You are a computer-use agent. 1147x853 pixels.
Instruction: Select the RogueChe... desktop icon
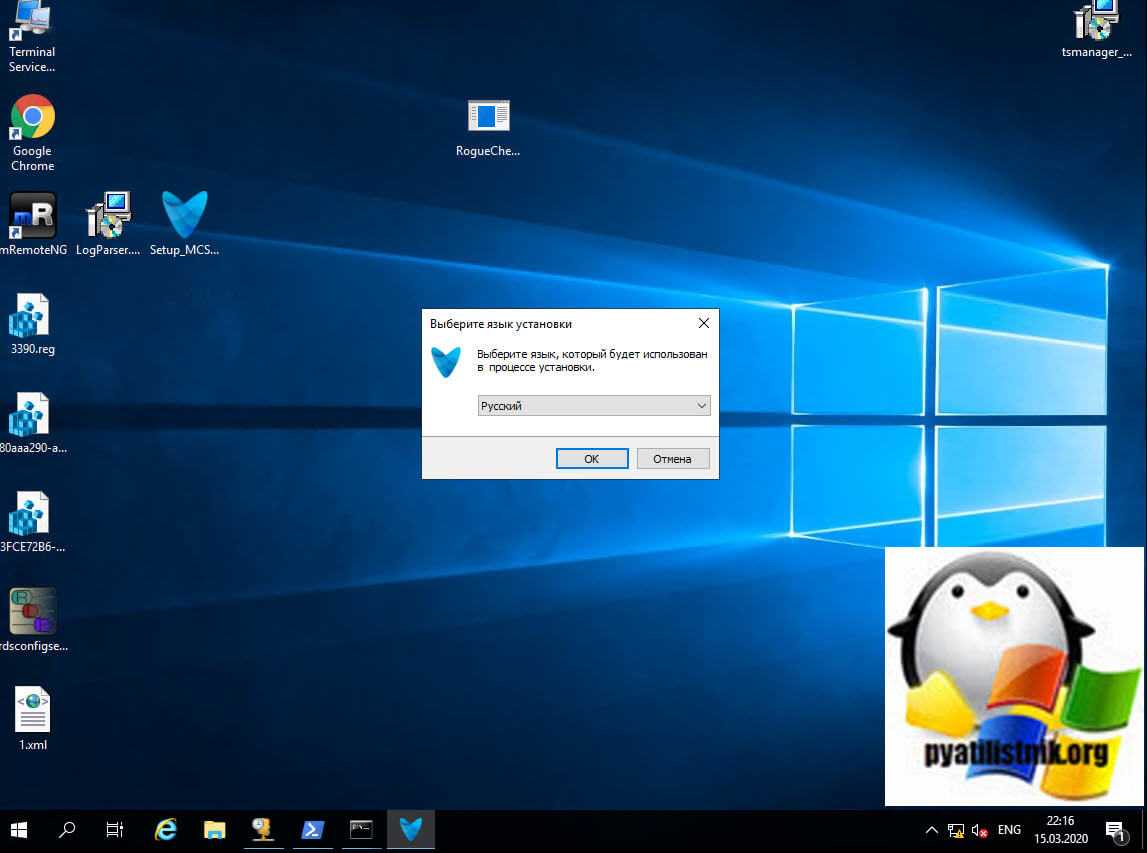(488, 117)
